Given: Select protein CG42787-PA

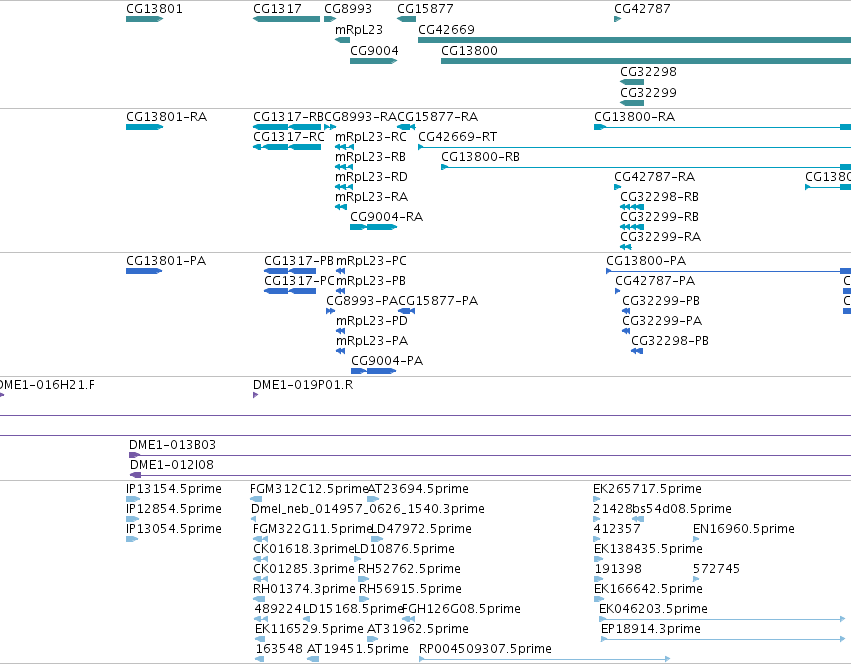Looking at the screenshot, I should pyautogui.click(x=655, y=281).
